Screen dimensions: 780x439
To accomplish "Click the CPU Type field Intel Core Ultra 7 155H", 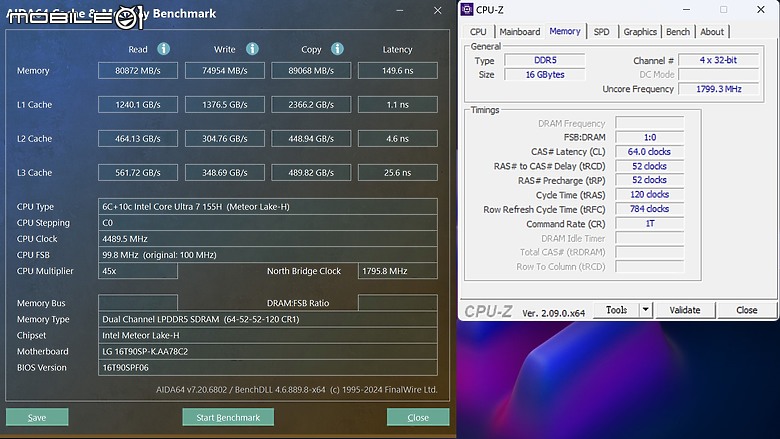I will pos(268,206).
